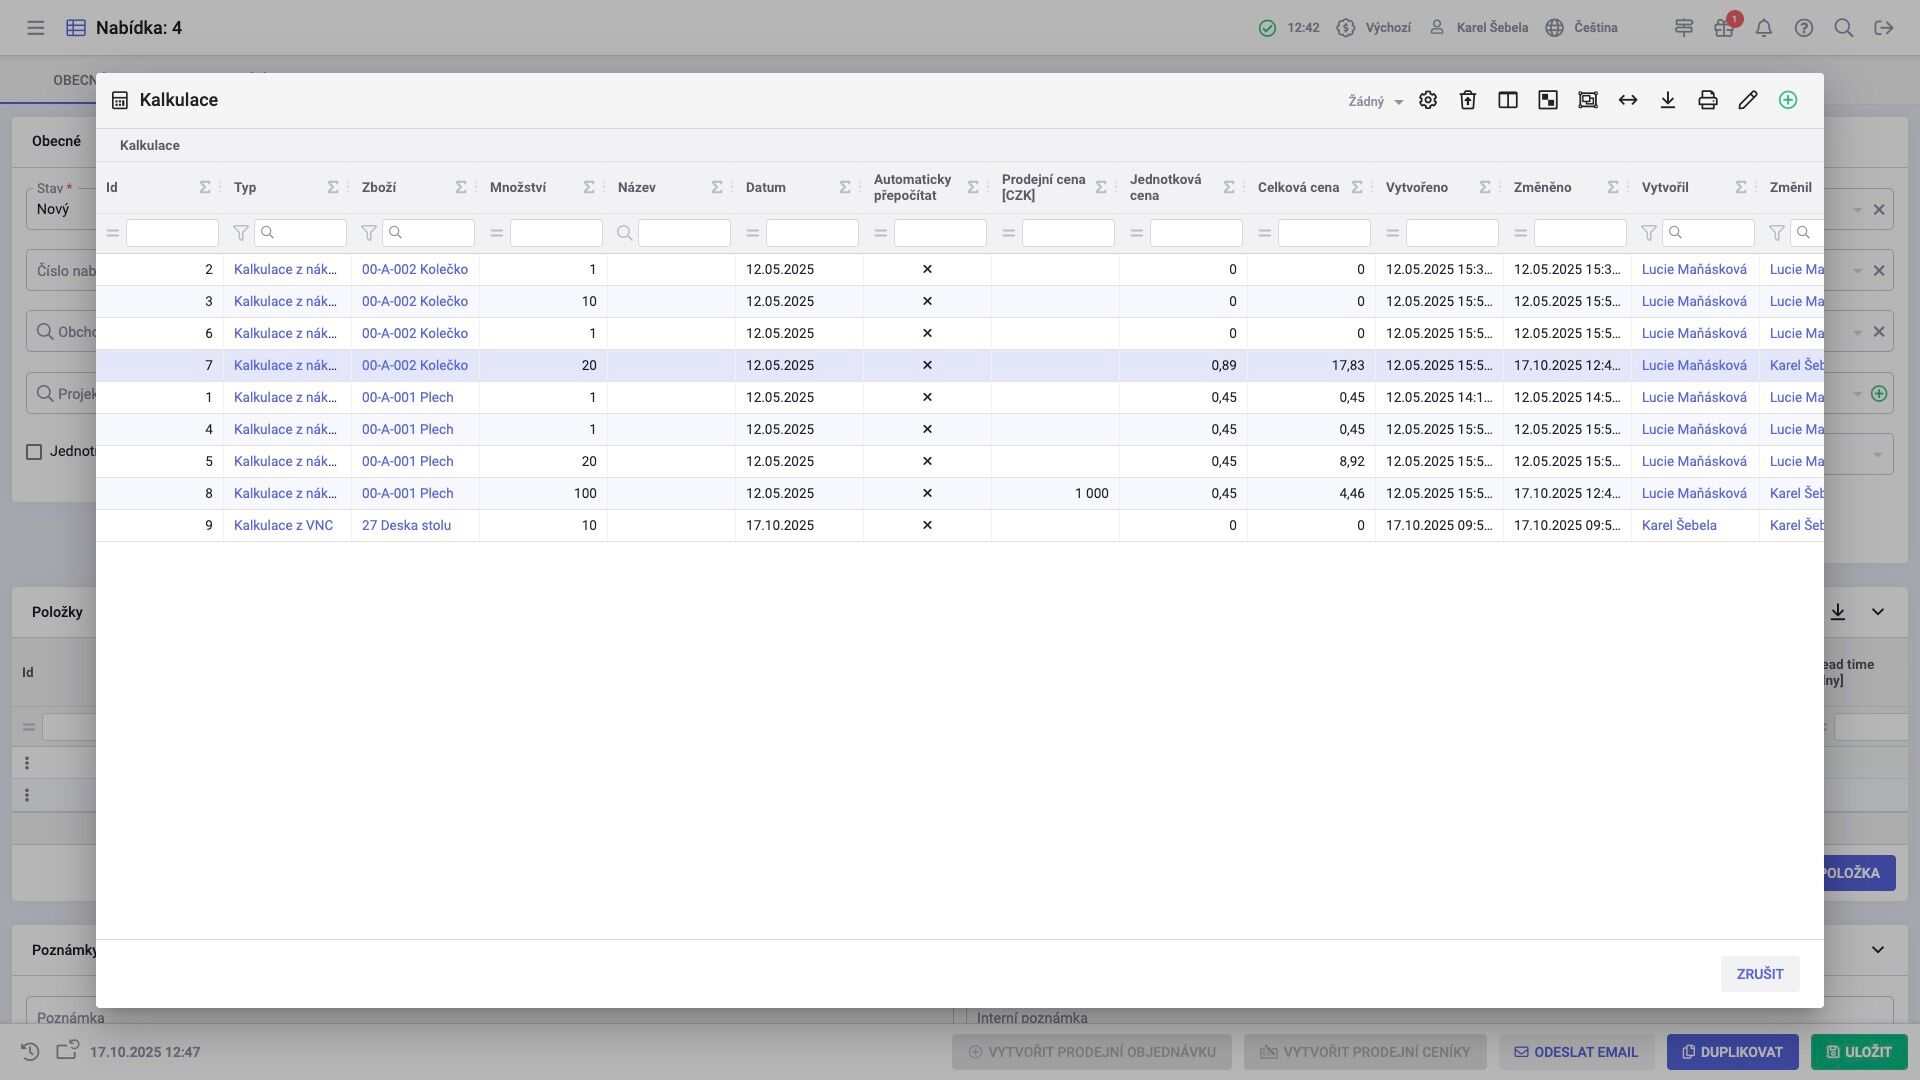Screen dimensions: 1920x1080
Task: Collapse the Poznámky section chevron
Action: click(x=1877, y=950)
